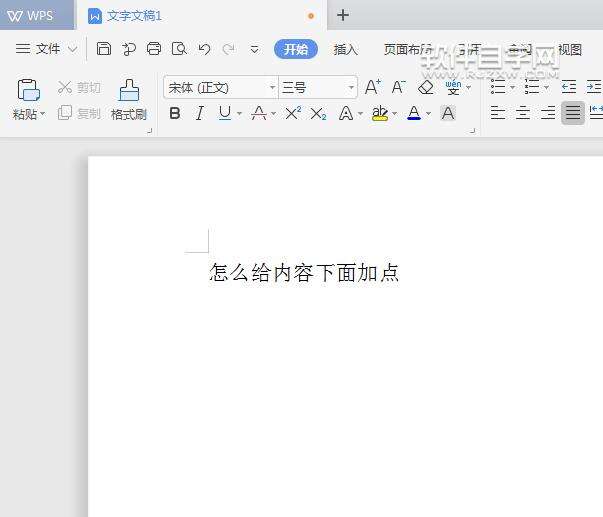The image size is (603, 517).
Task: Click the Undo arrow
Action: click(x=204, y=48)
